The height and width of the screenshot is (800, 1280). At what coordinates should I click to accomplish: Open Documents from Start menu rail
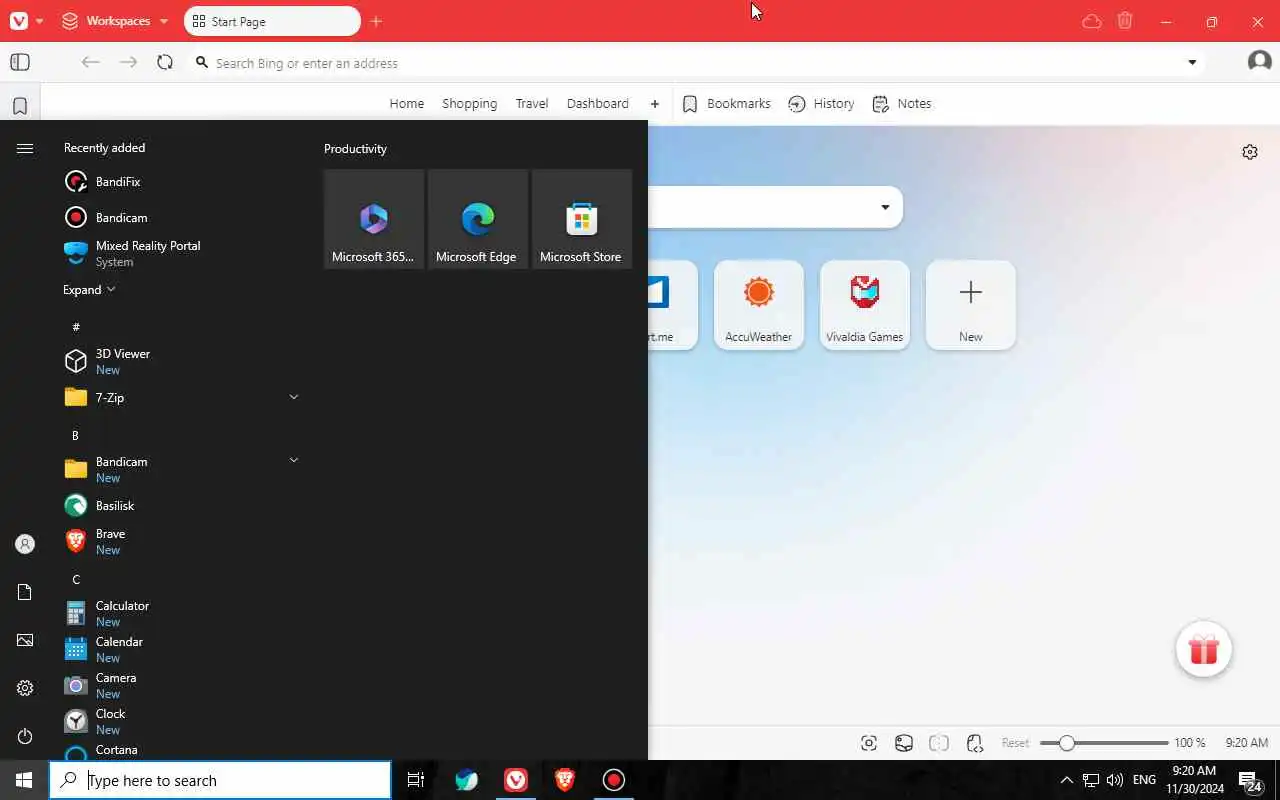pyautogui.click(x=25, y=592)
